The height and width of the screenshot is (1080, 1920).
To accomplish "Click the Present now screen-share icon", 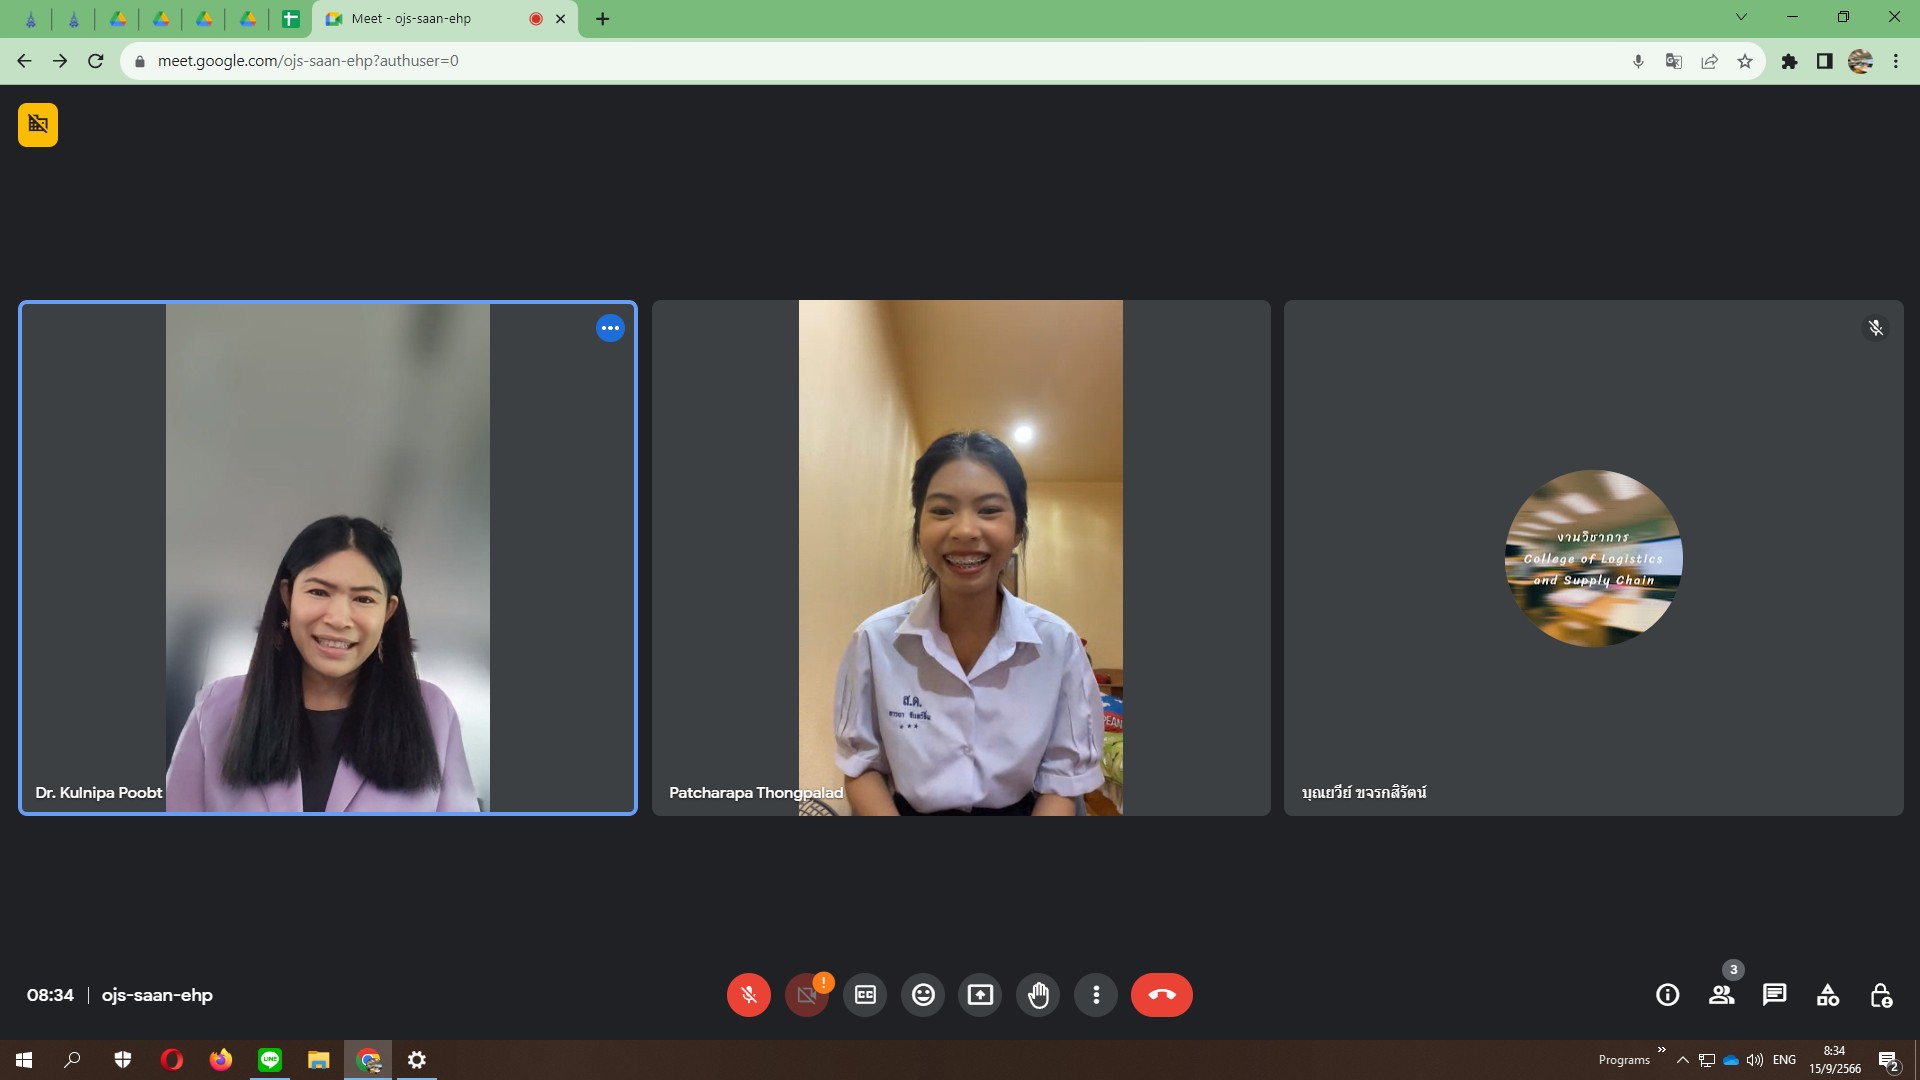I will (980, 995).
